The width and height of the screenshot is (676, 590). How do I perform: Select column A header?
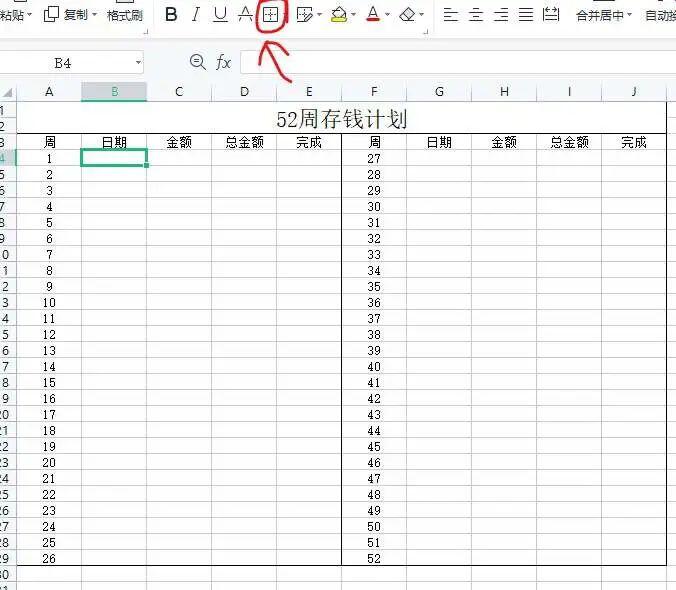tap(49, 92)
